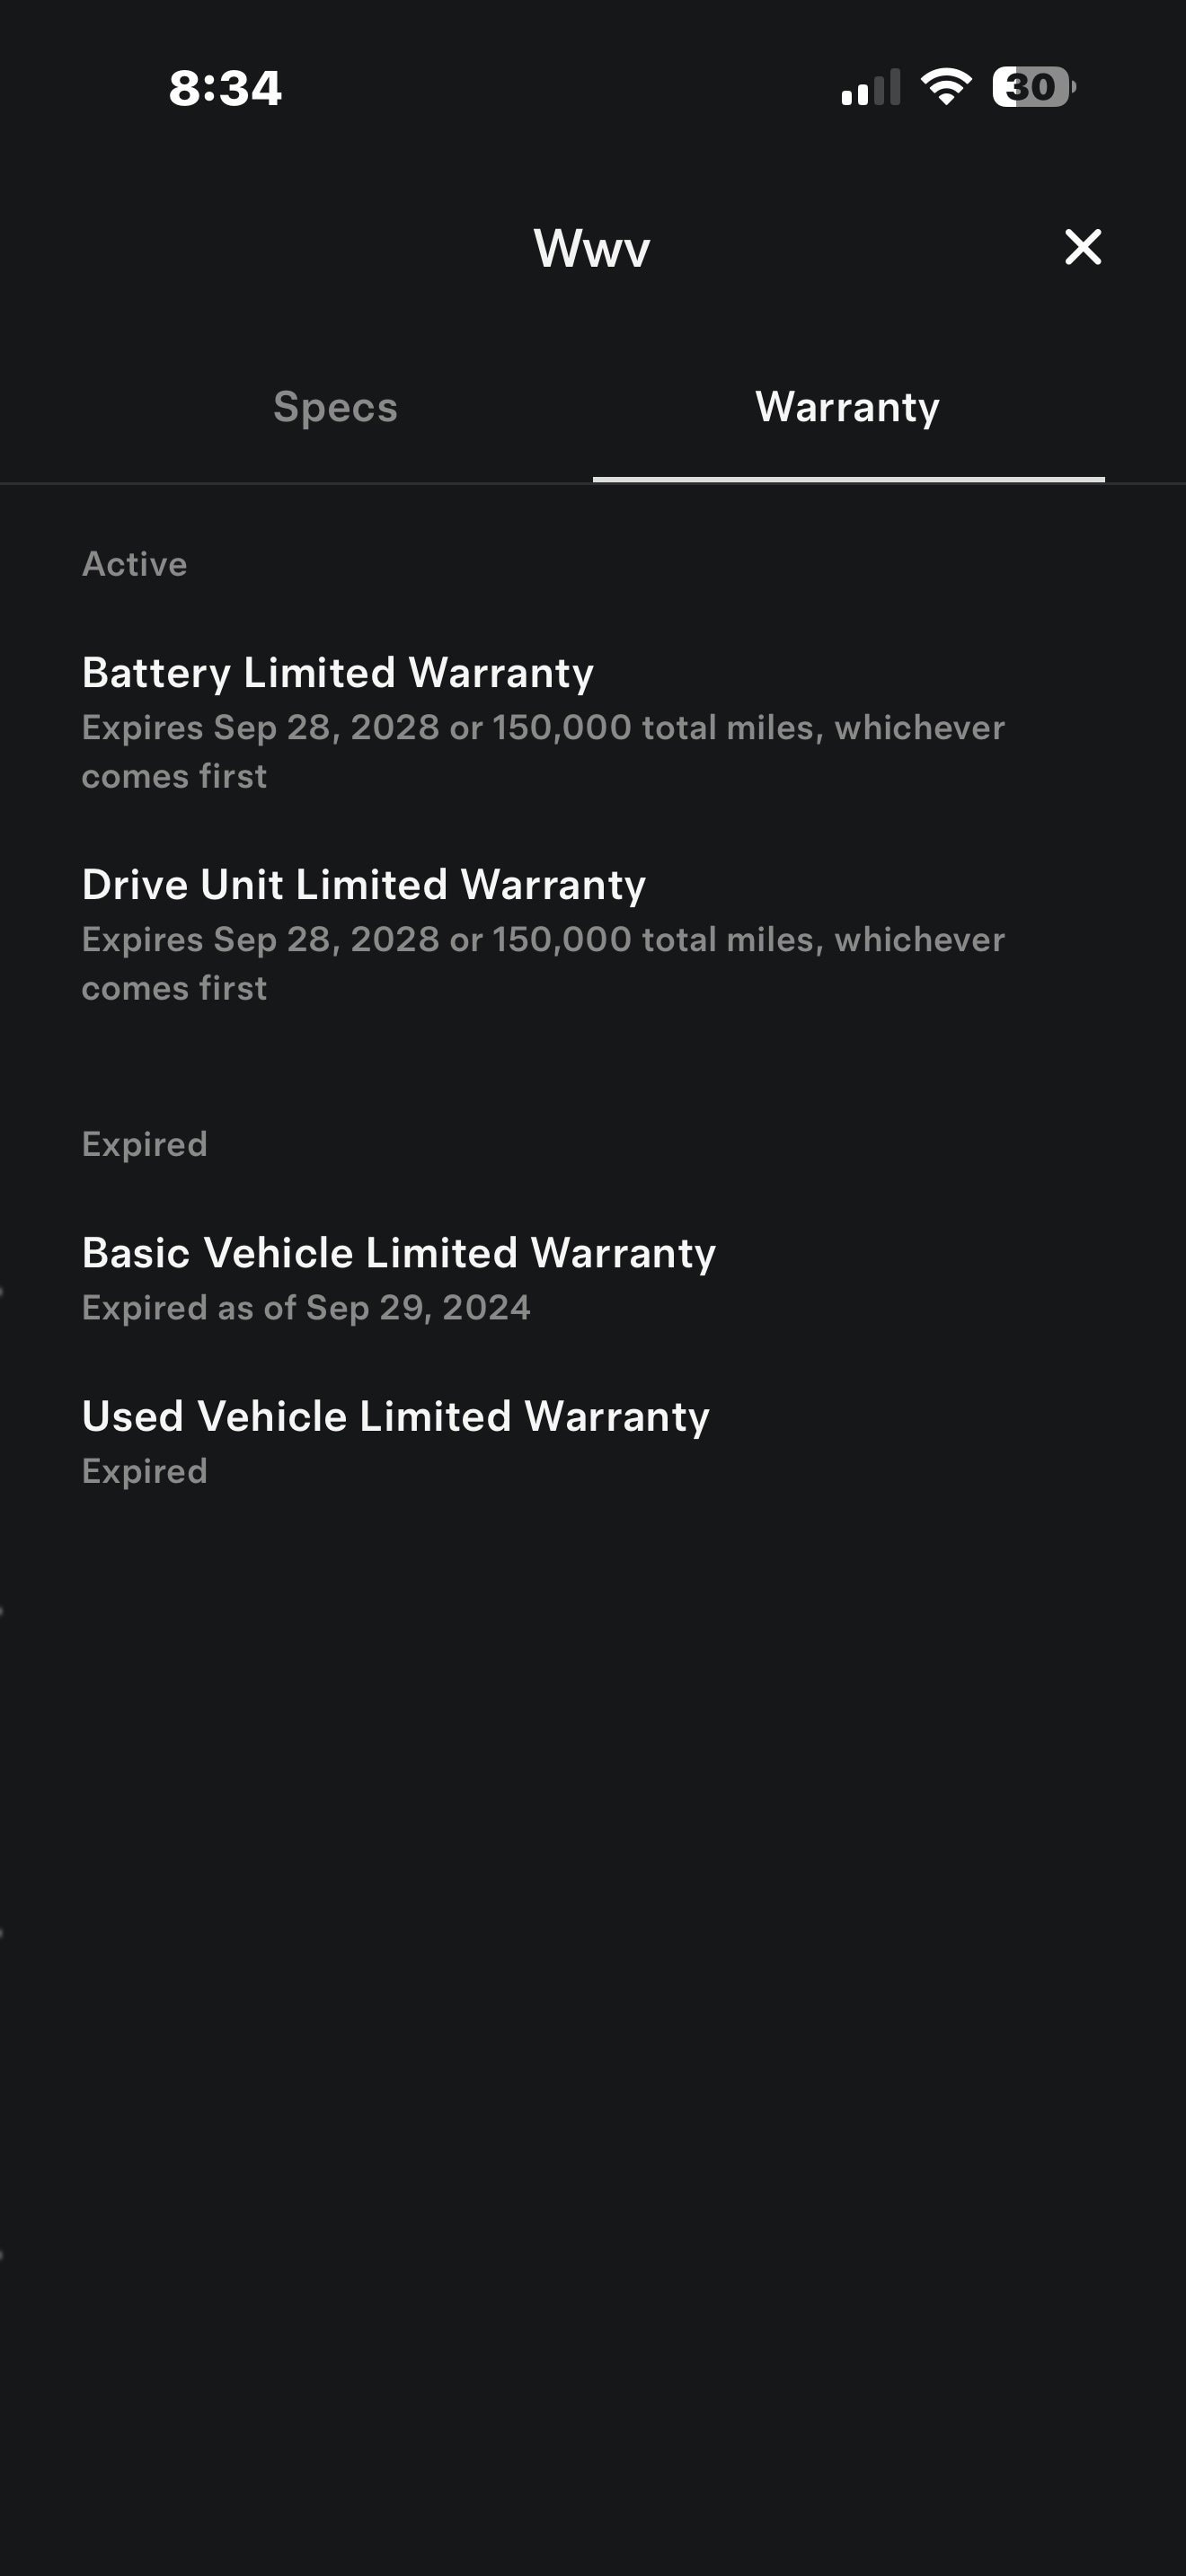Tap the 8:34 clock in status bar
Viewport: 1186px width, 2576px height.
click(x=225, y=88)
